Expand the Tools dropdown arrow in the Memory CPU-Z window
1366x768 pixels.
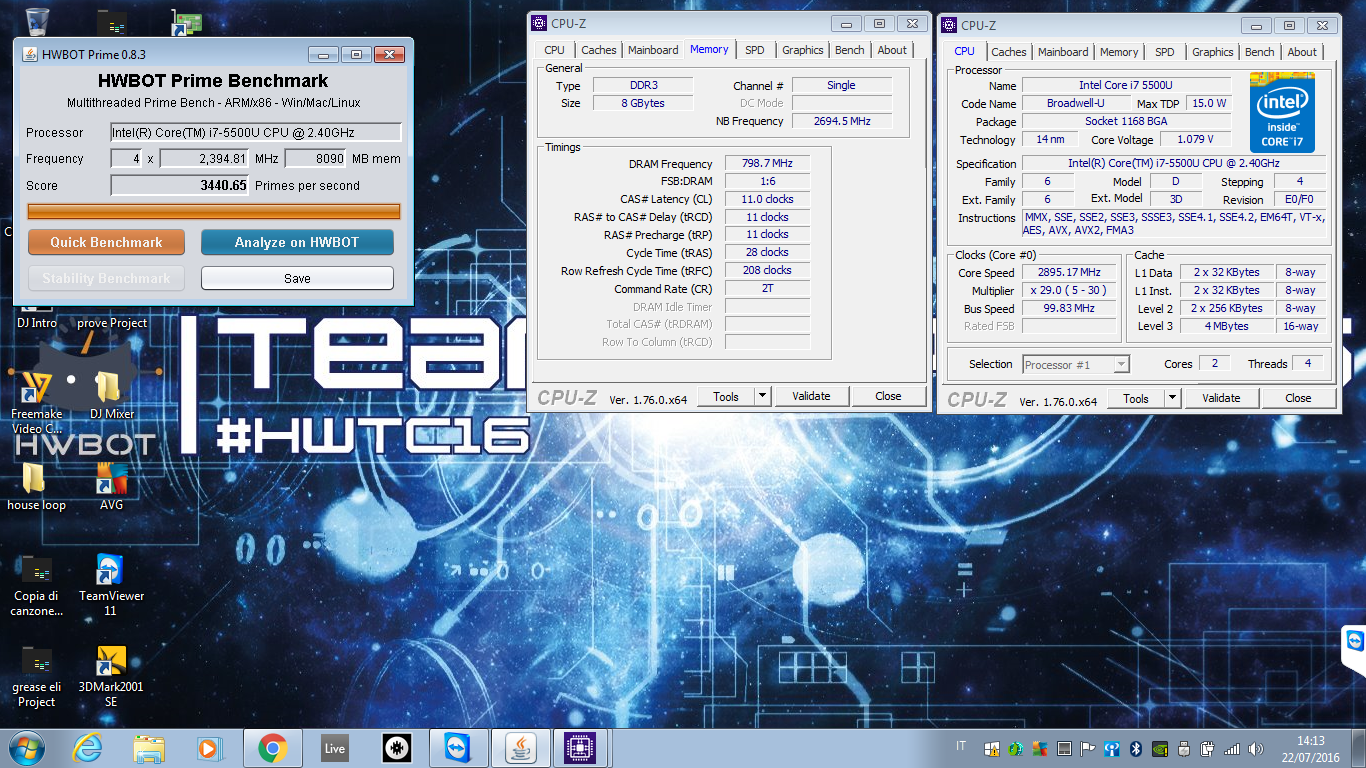pos(762,396)
